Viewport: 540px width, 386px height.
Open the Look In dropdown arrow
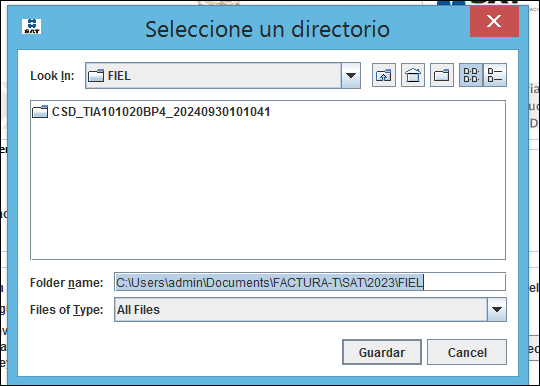(x=351, y=76)
